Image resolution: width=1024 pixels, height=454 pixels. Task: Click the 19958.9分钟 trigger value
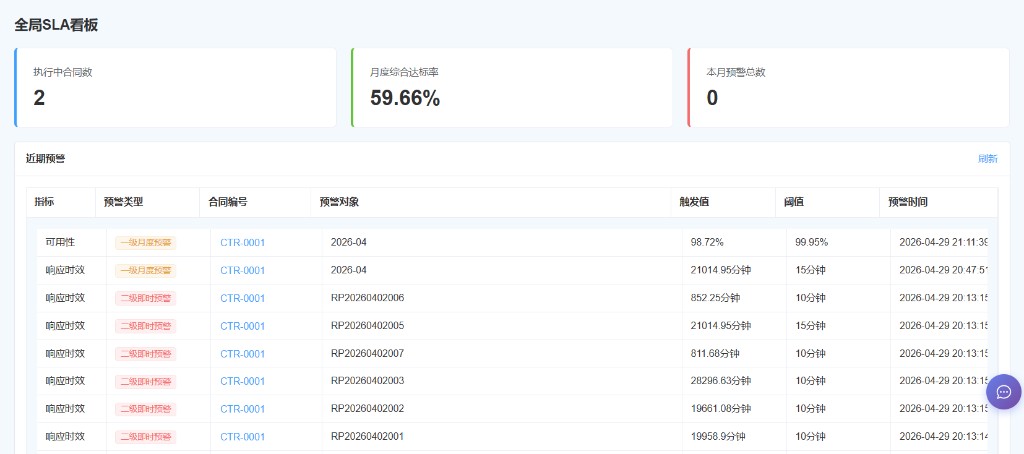[718, 436]
